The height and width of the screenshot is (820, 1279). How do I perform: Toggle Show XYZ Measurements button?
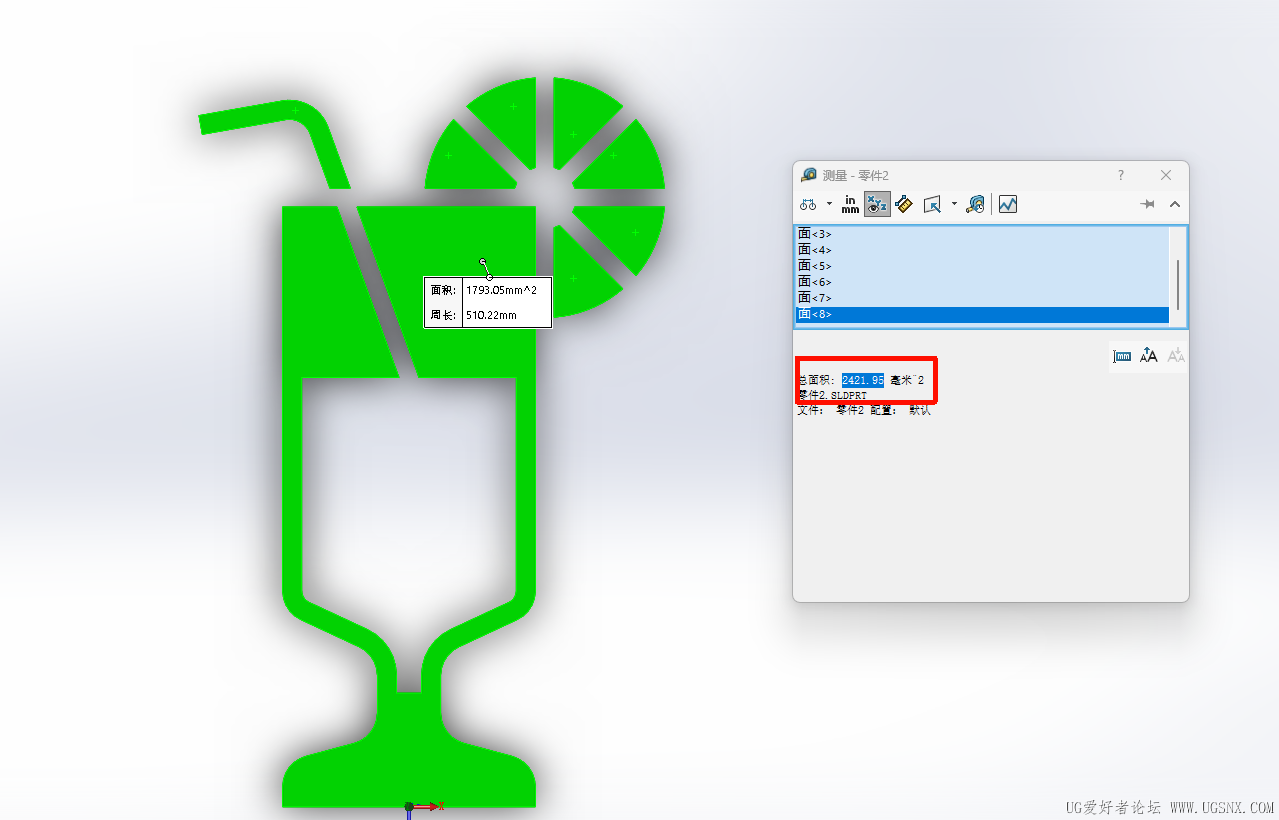(x=877, y=204)
